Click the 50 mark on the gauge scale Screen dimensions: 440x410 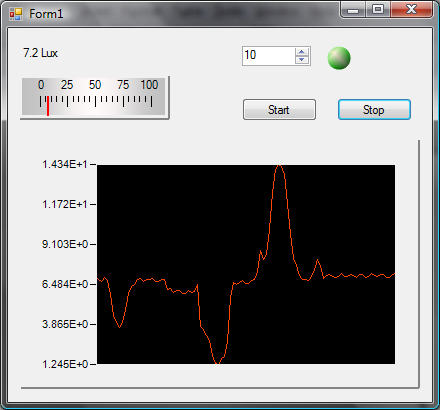[95, 85]
